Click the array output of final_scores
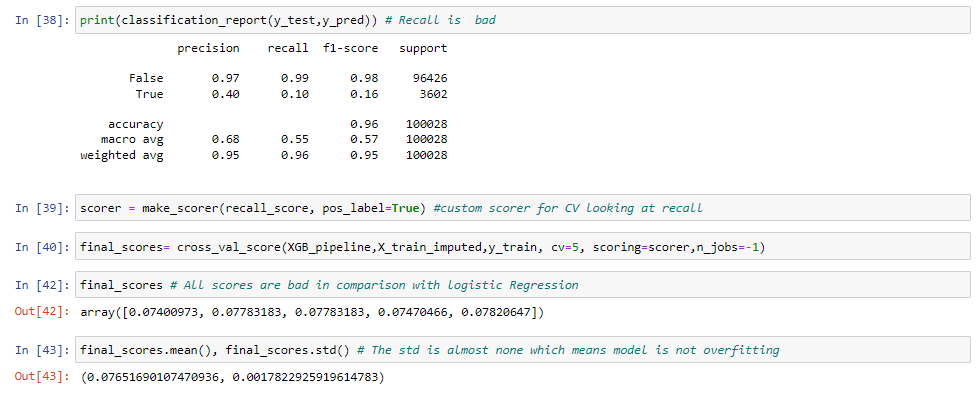The height and width of the screenshot is (401, 979). tap(312, 312)
